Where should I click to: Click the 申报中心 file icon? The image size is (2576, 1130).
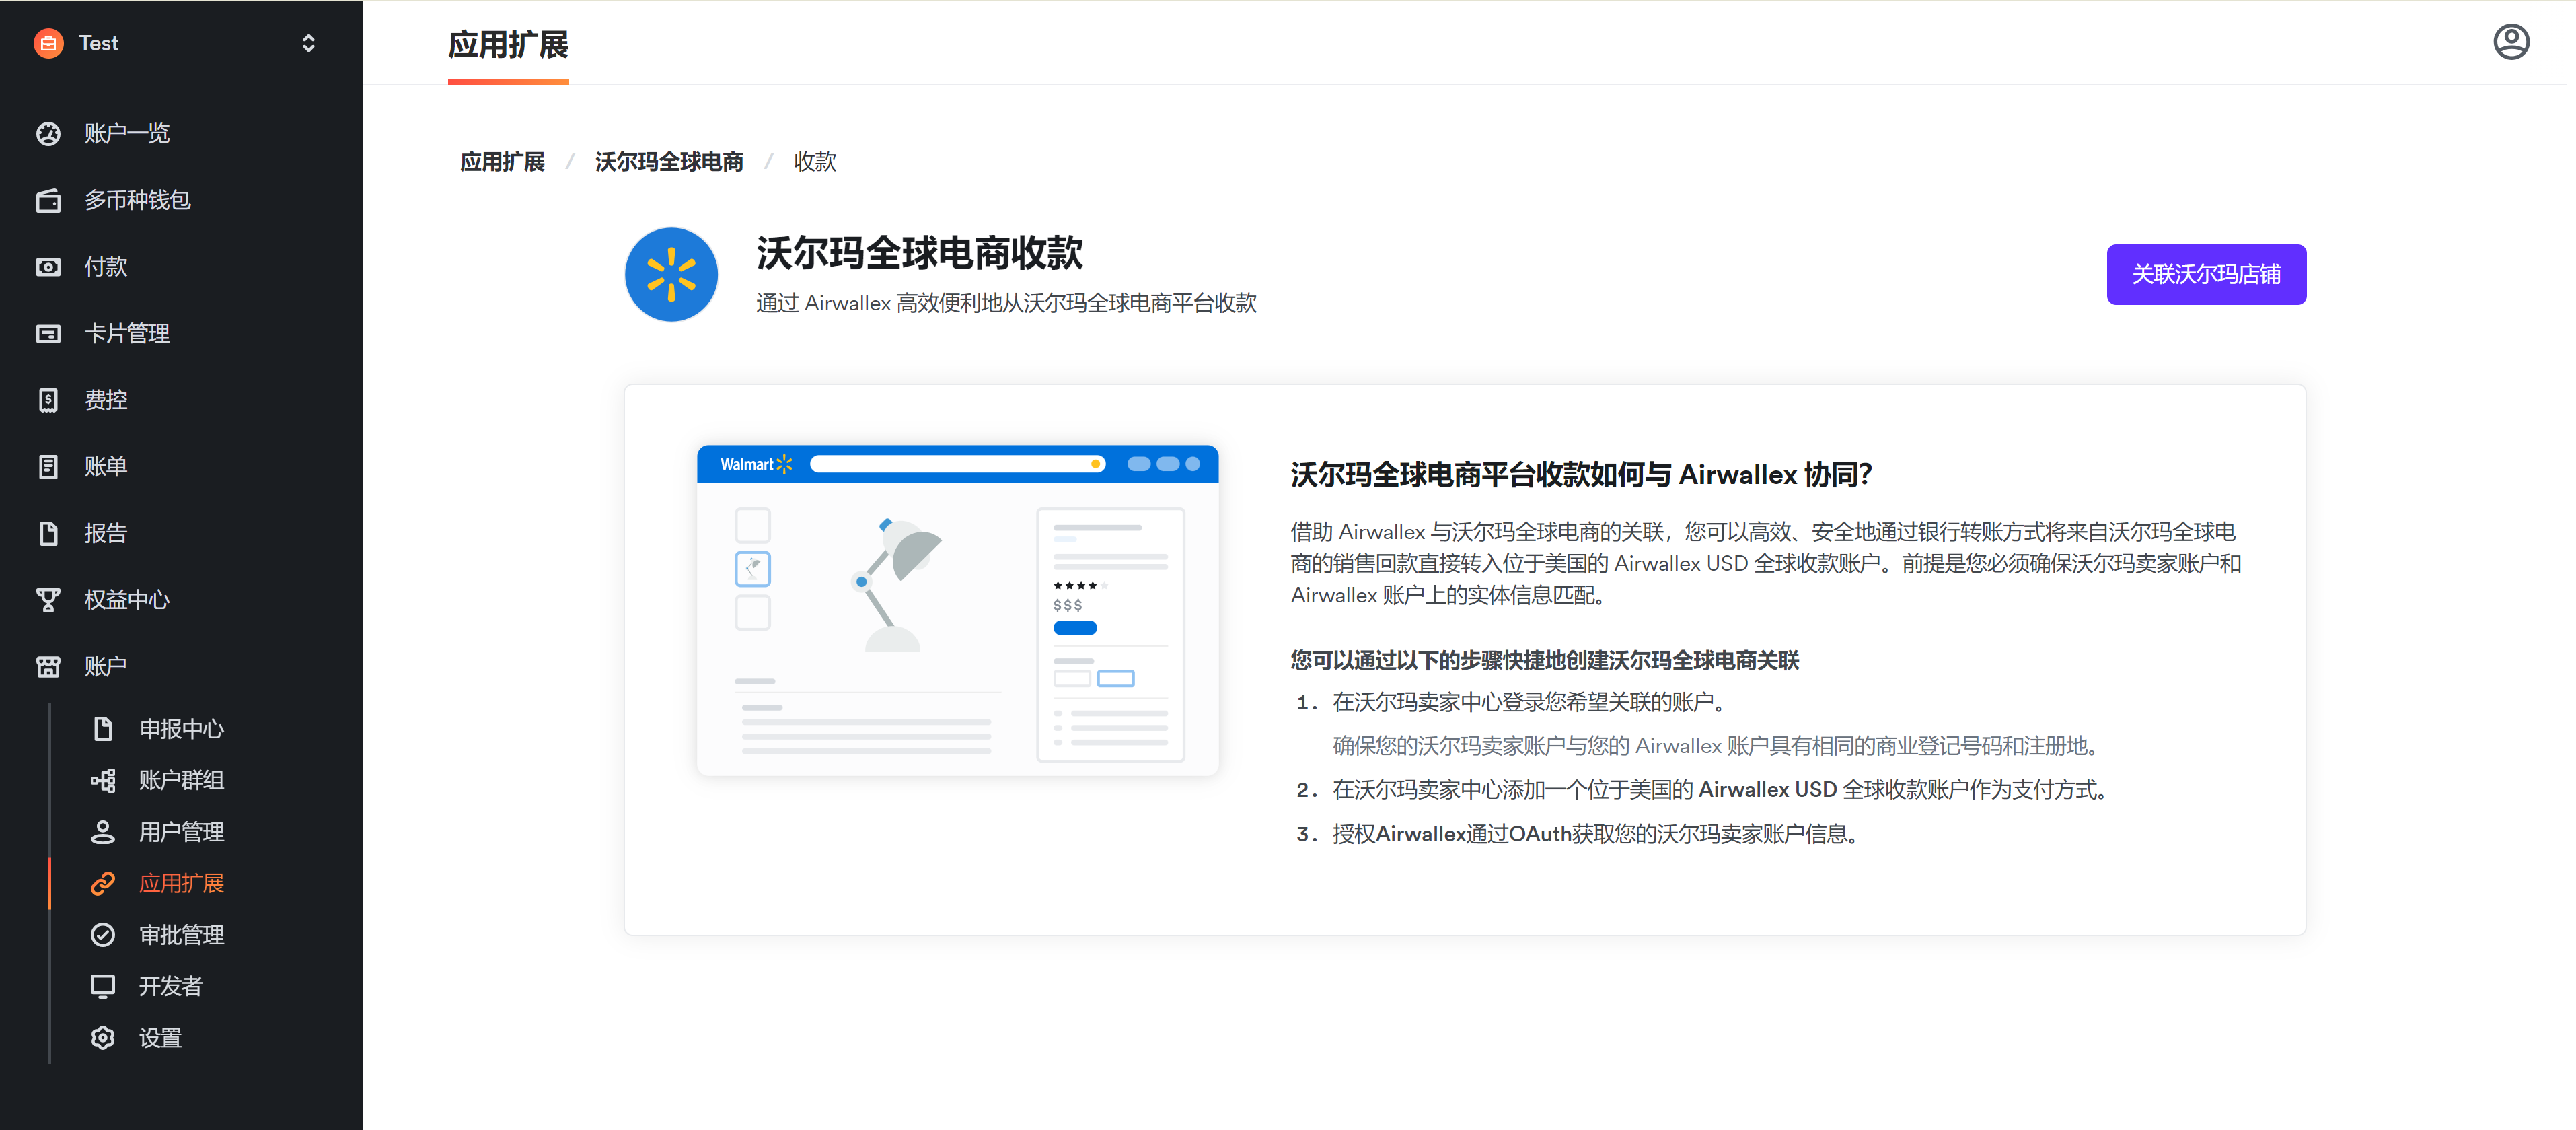coord(103,729)
